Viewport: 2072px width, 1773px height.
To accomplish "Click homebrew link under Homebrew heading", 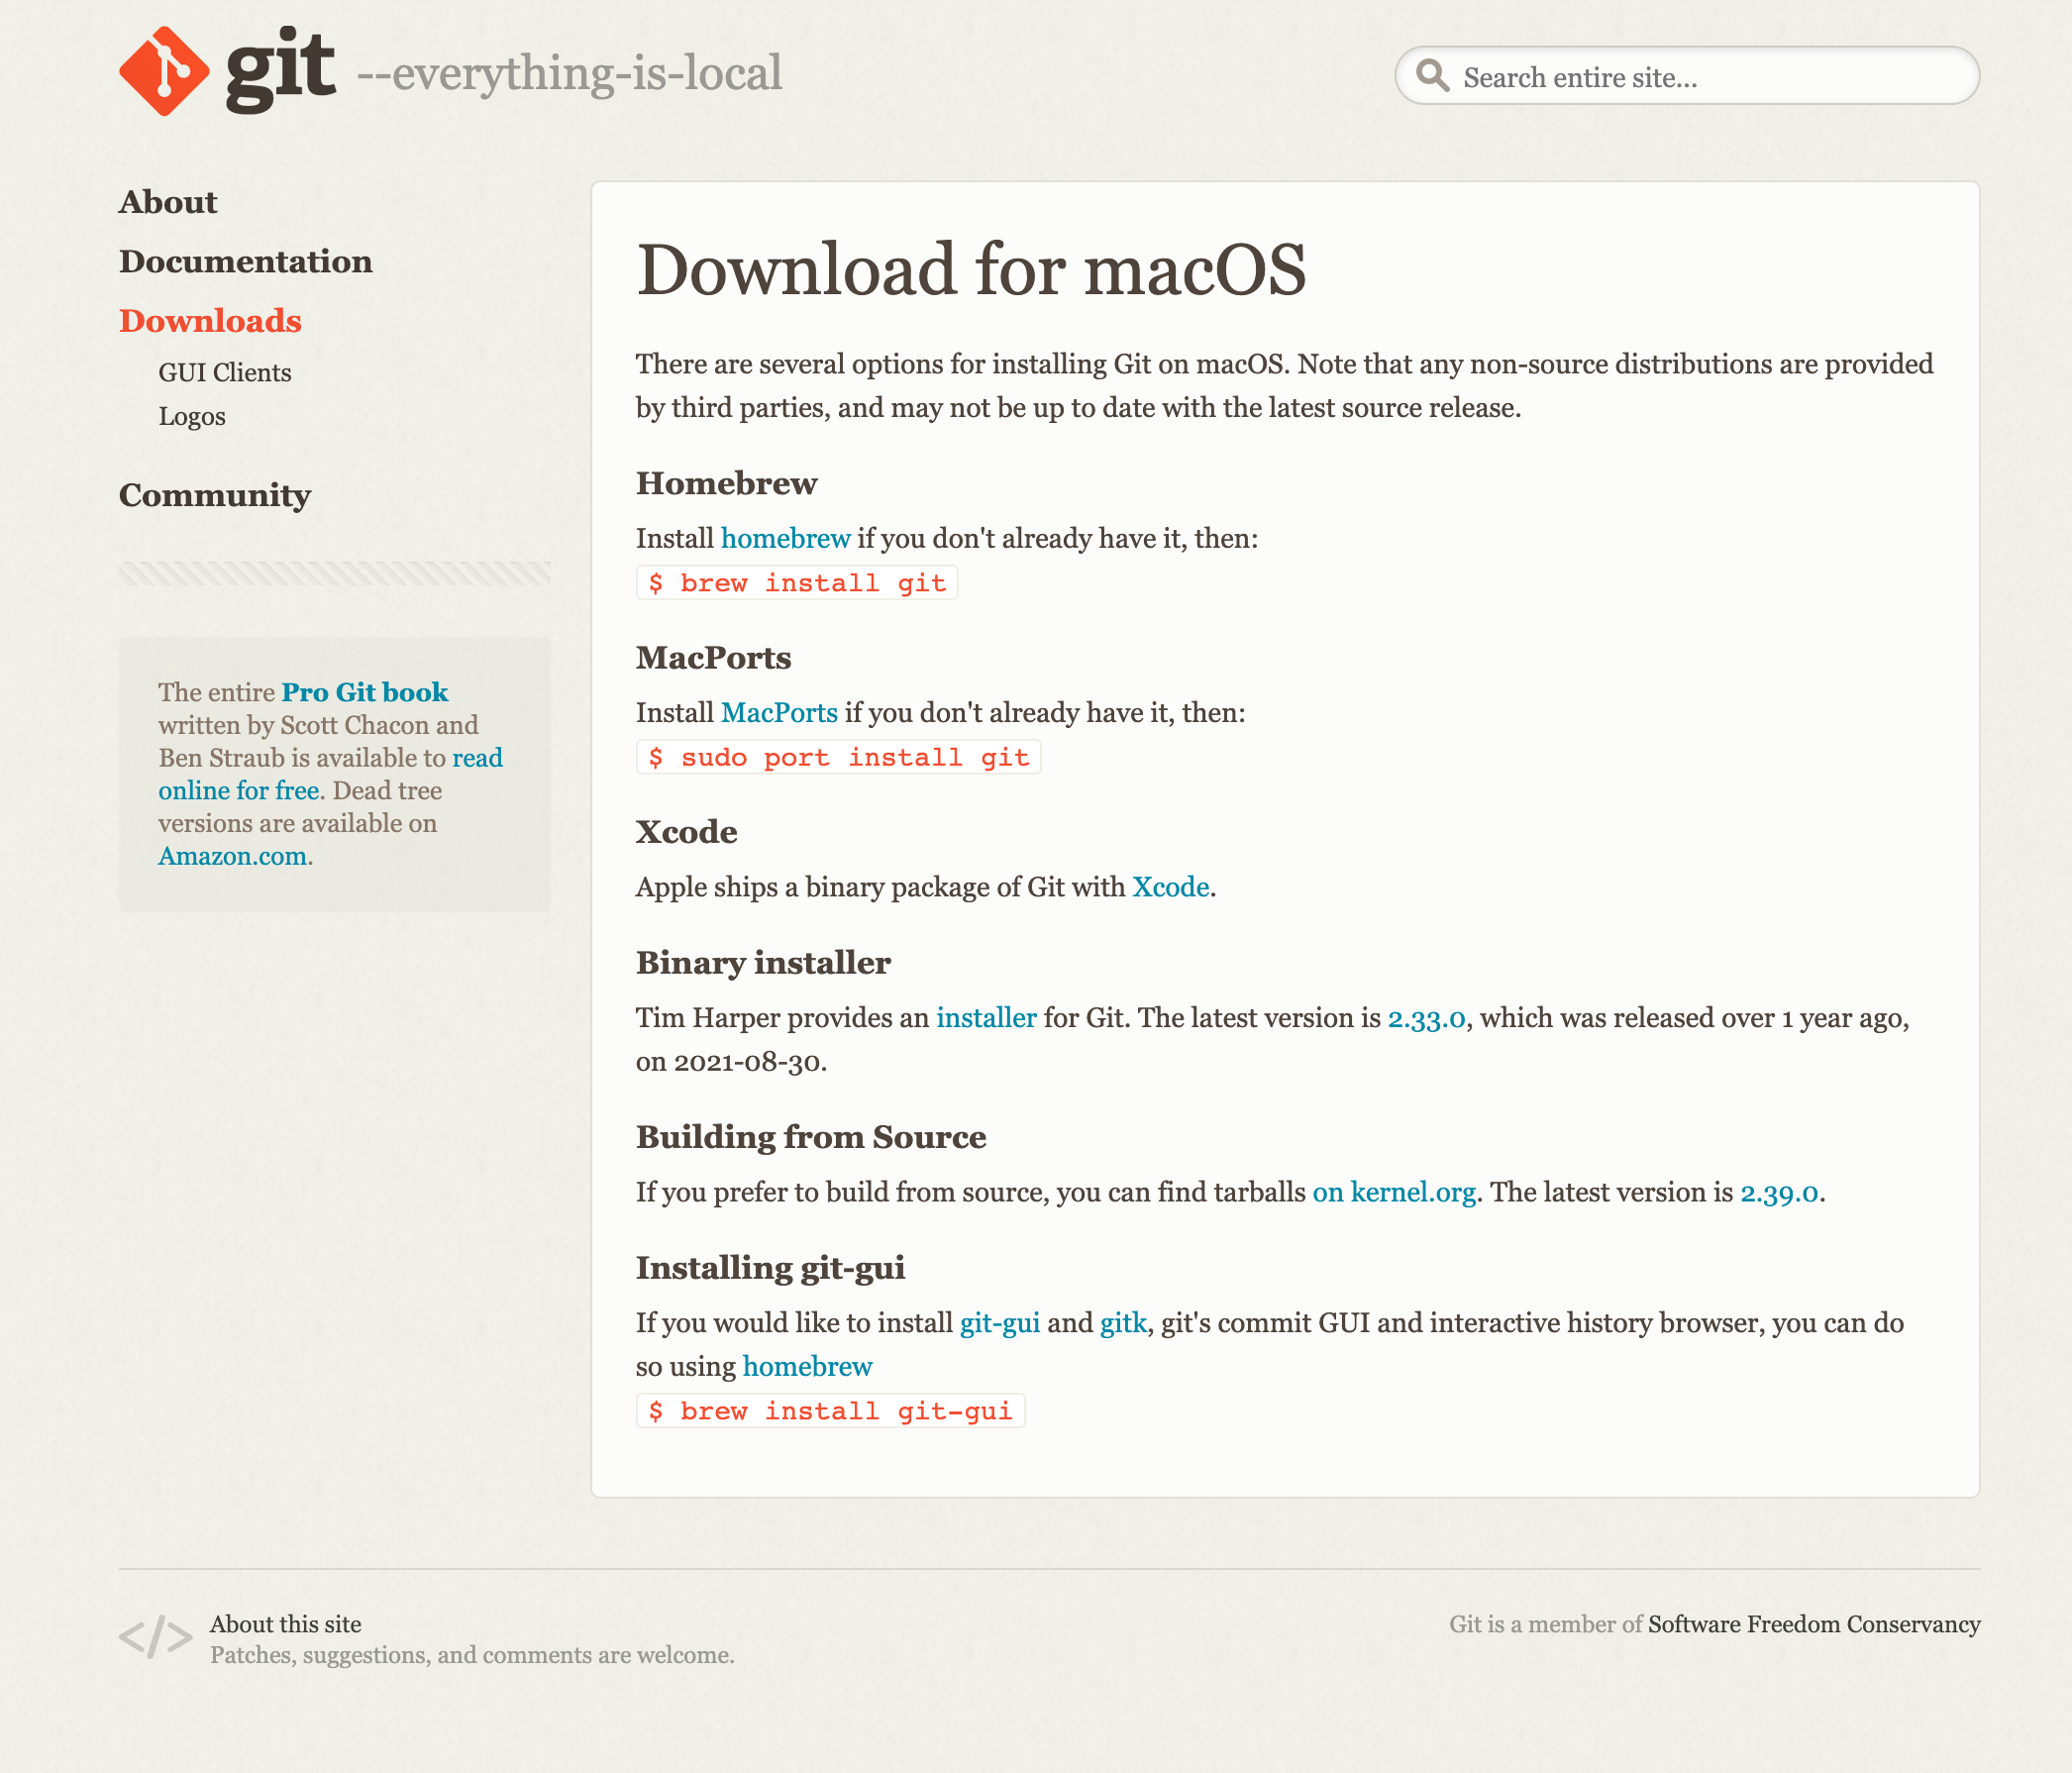I will click(786, 539).
